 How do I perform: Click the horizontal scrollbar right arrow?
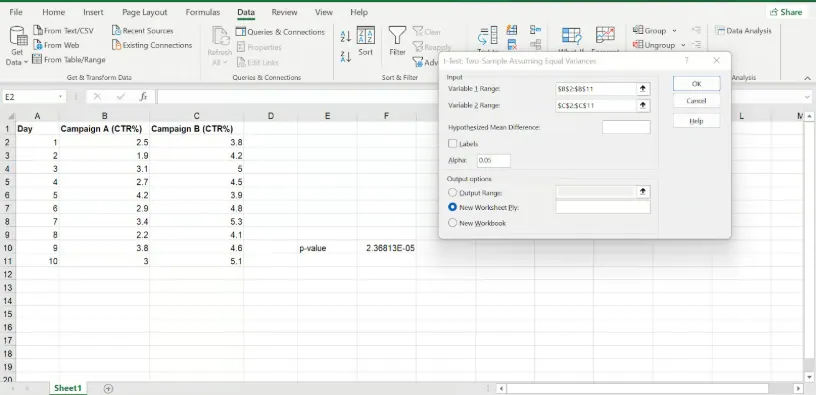798,388
